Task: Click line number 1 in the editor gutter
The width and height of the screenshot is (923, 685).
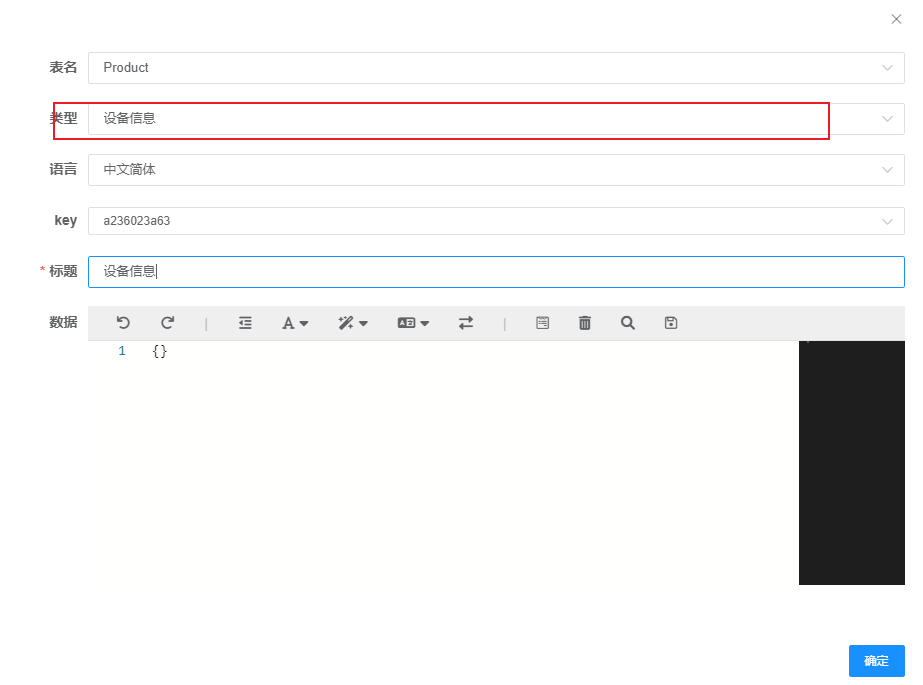Action: pos(122,351)
